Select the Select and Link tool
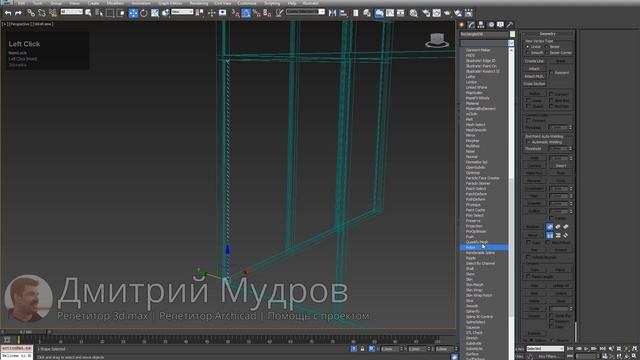The width and height of the screenshot is (640, 360). click(31, 13)
